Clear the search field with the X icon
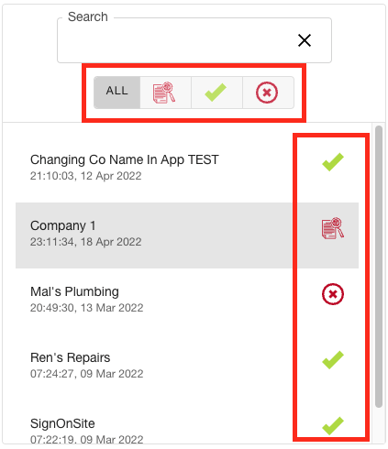388x449 pixels. pyautogui.click(x=304, y=40)
